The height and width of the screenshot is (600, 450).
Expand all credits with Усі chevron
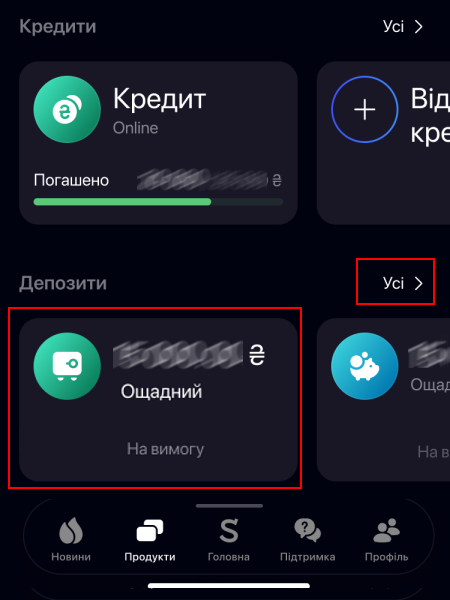(403, 26)
